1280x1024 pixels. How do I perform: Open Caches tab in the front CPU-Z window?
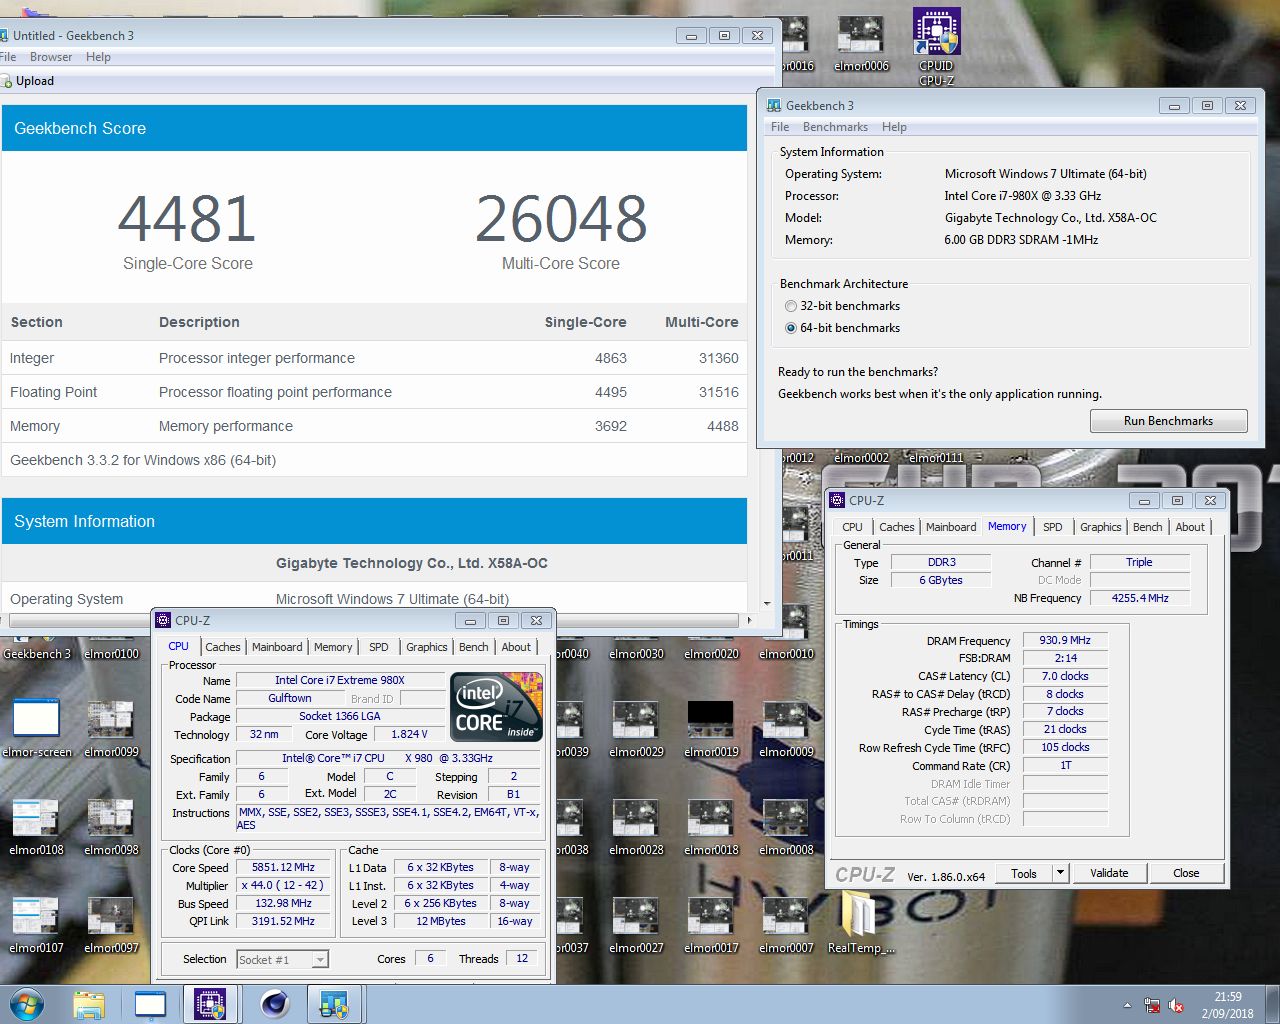coord(223,647)
